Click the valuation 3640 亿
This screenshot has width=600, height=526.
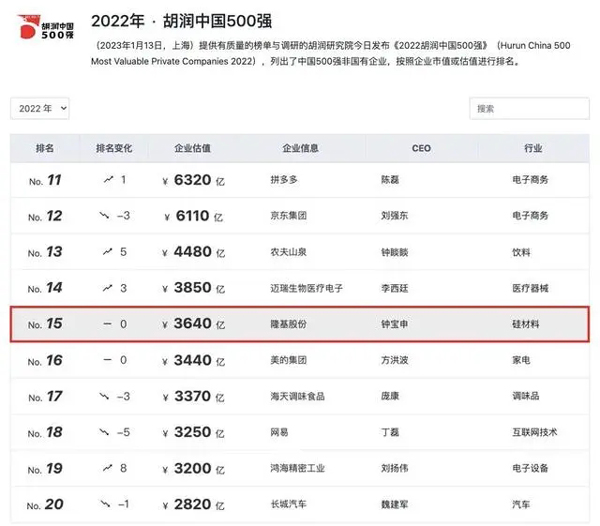(x=194, y=324)
